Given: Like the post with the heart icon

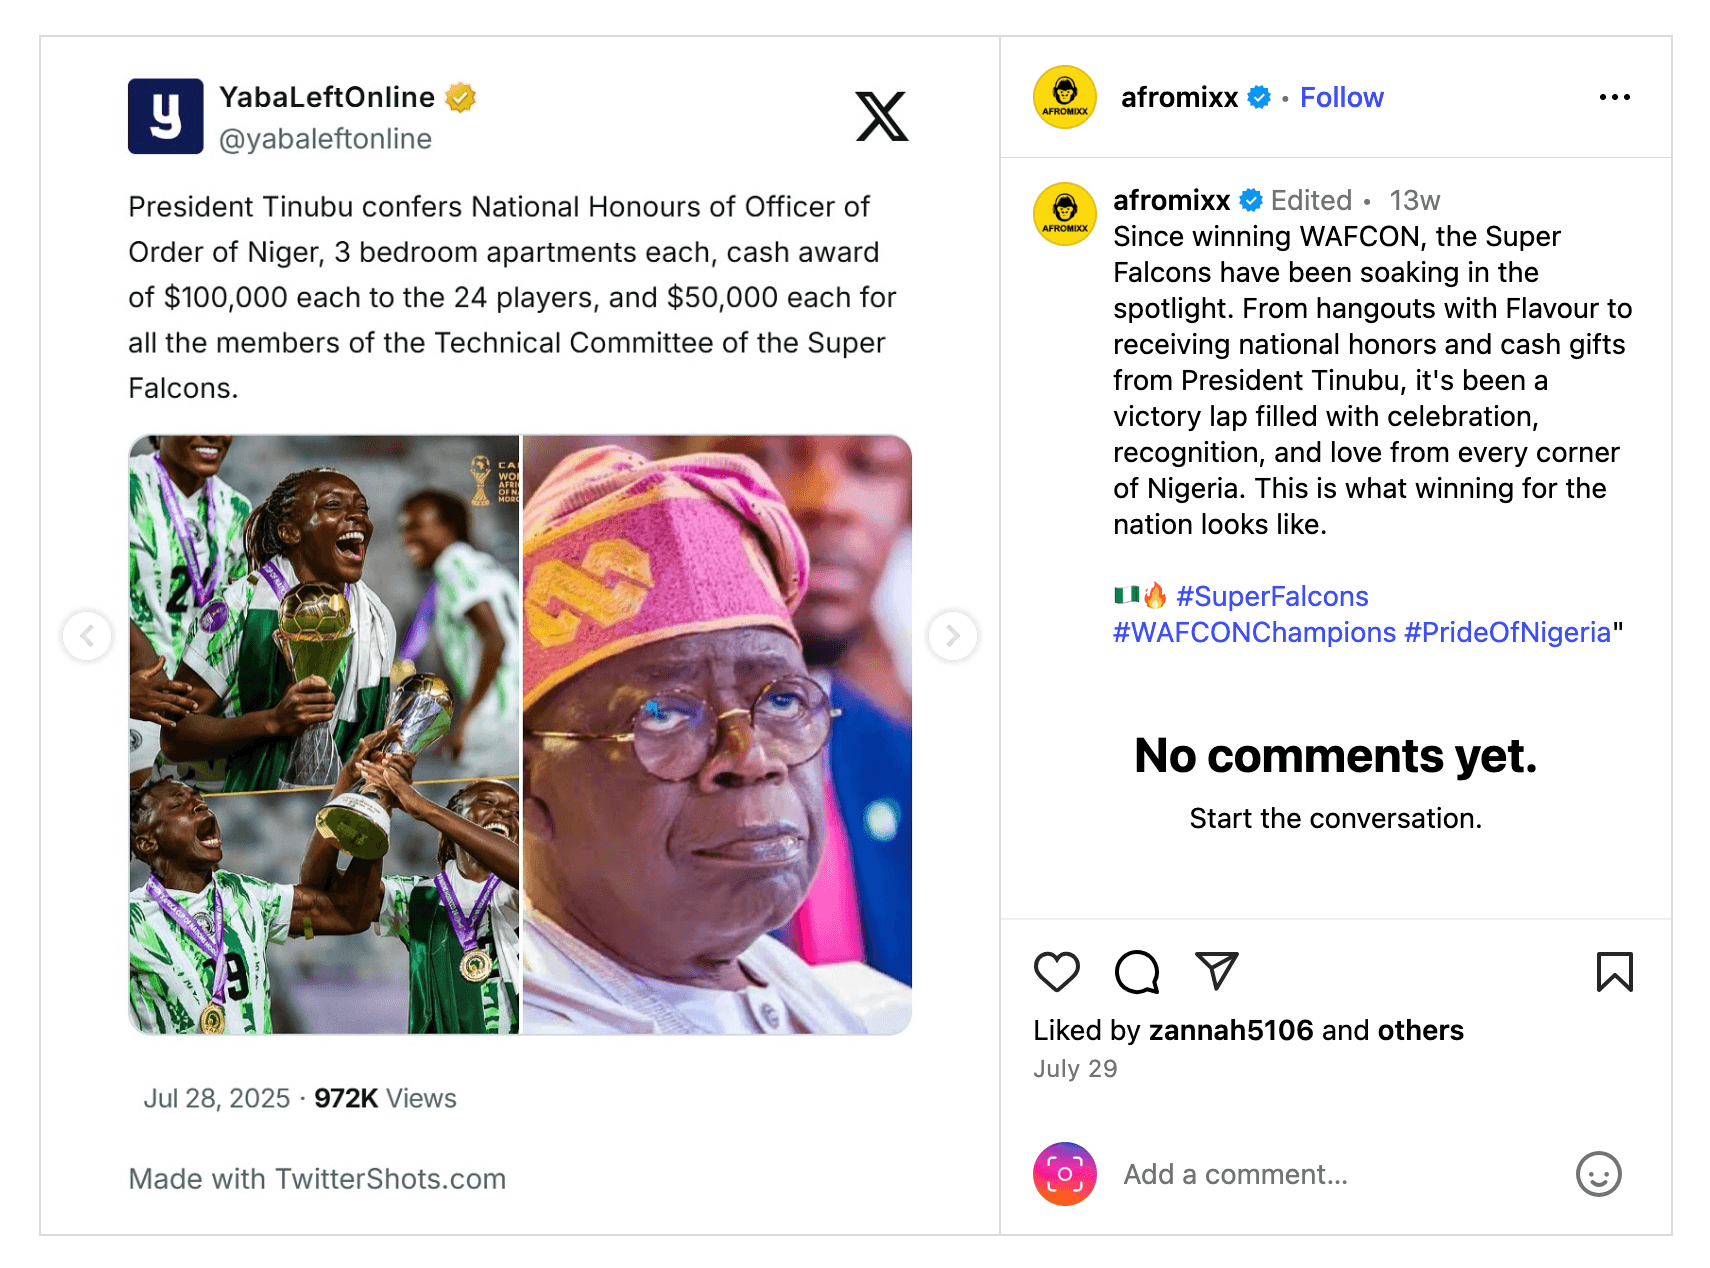Looking at the screenshot, I should coord(1056,970).
